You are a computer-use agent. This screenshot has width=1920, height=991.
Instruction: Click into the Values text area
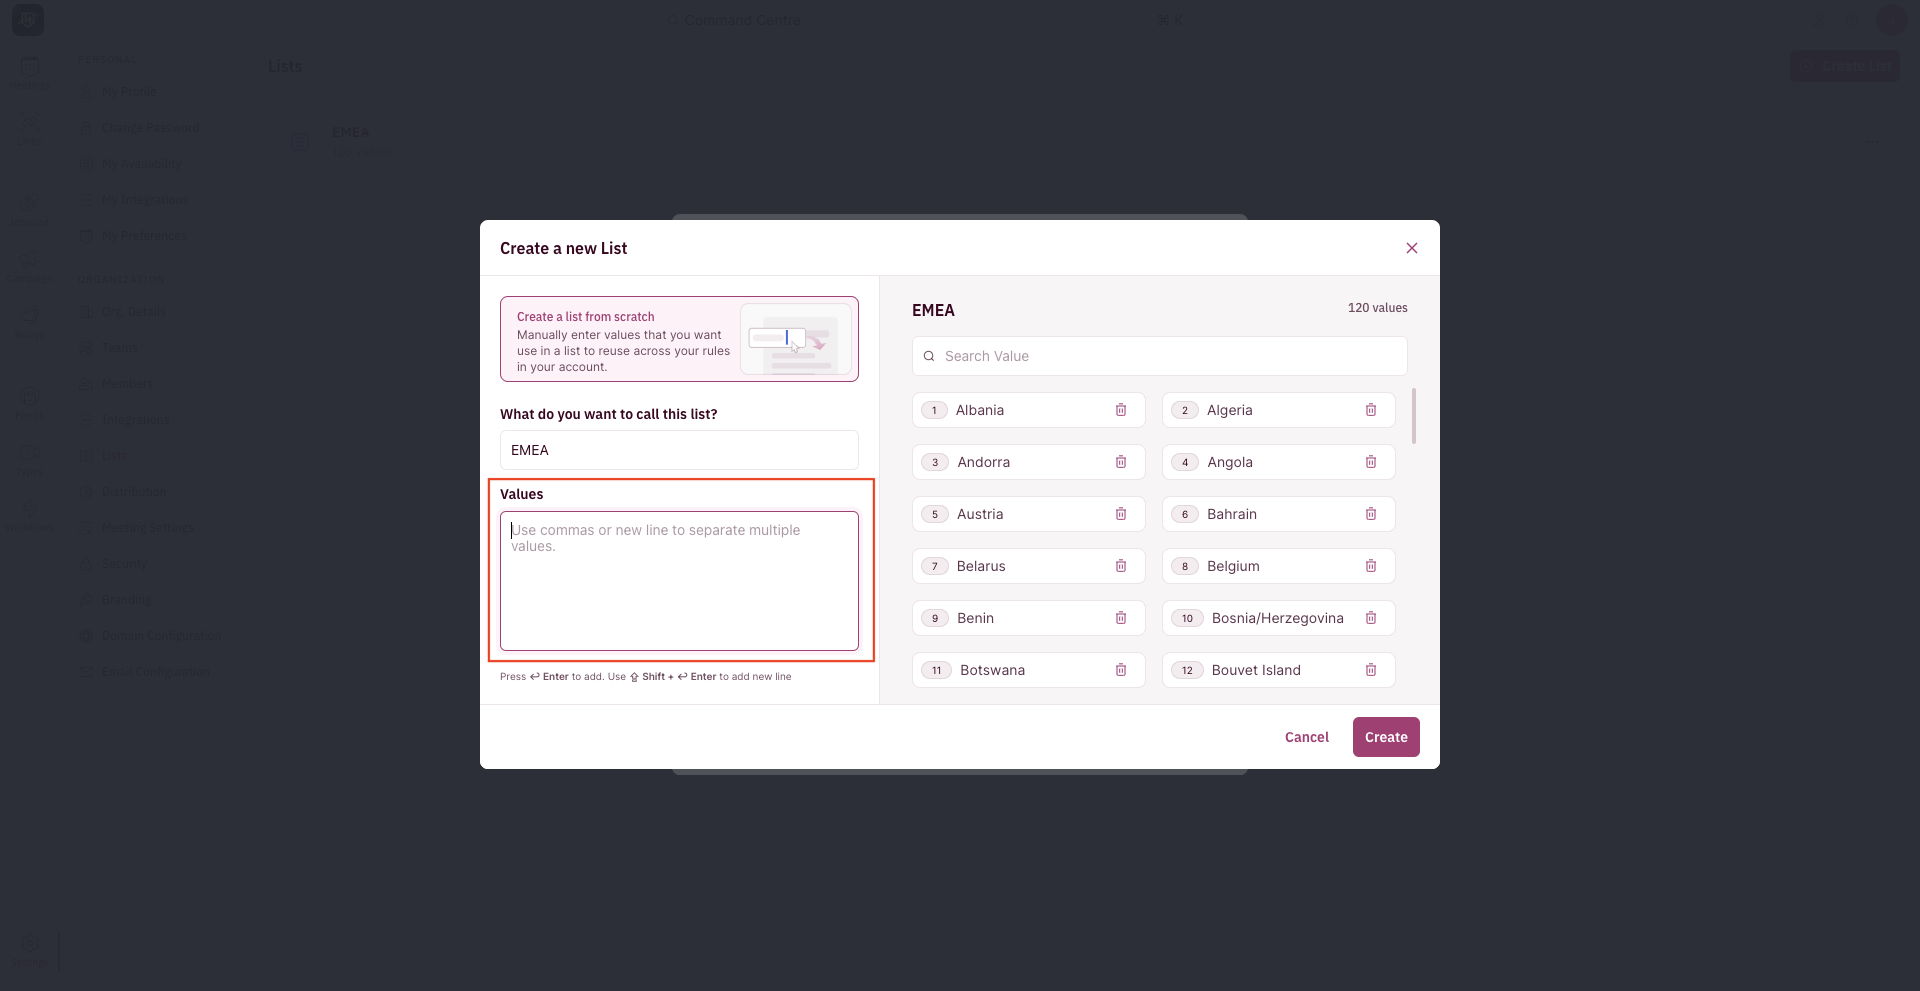point(679,581)
